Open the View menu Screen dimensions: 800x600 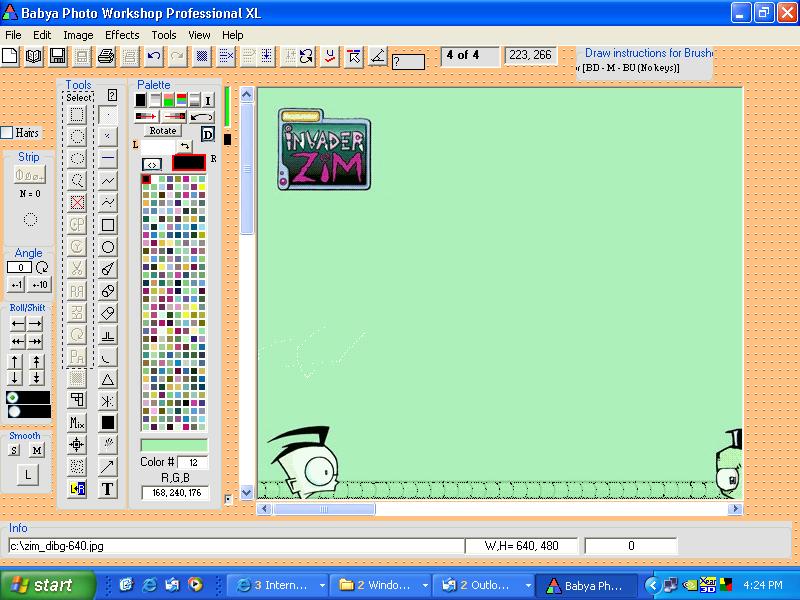click(199, 35)
